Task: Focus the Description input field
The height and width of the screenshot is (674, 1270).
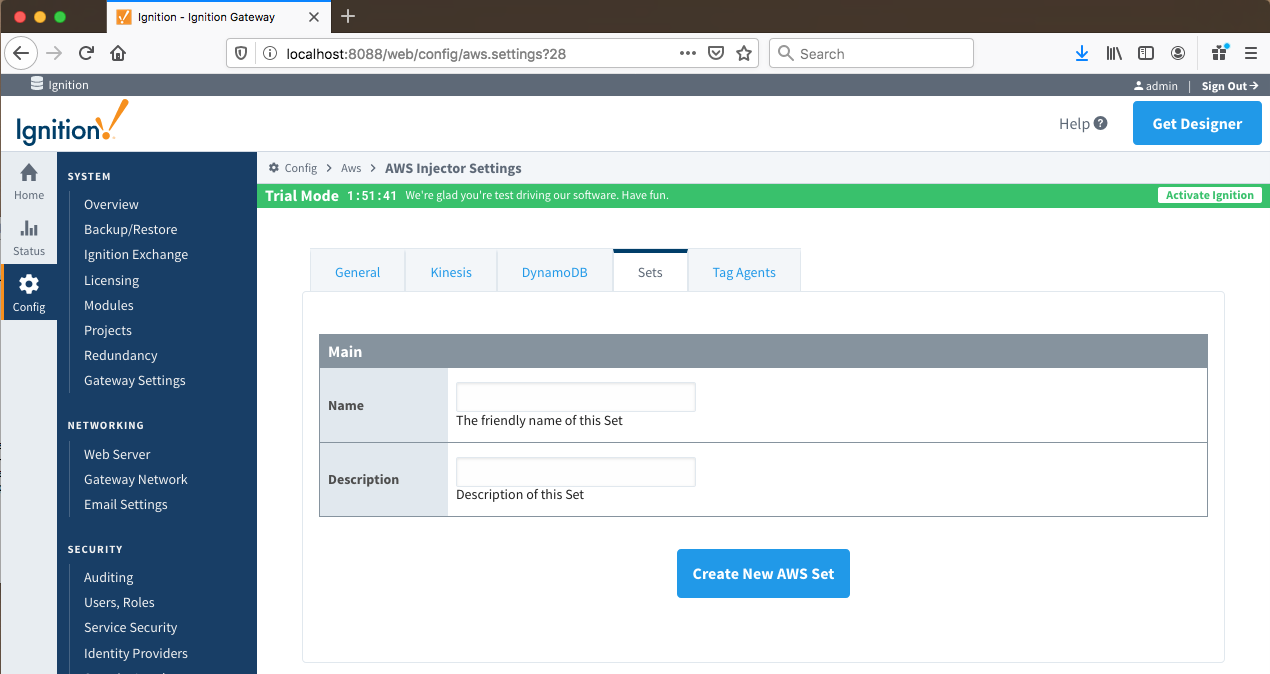Action: coord(575,472)
